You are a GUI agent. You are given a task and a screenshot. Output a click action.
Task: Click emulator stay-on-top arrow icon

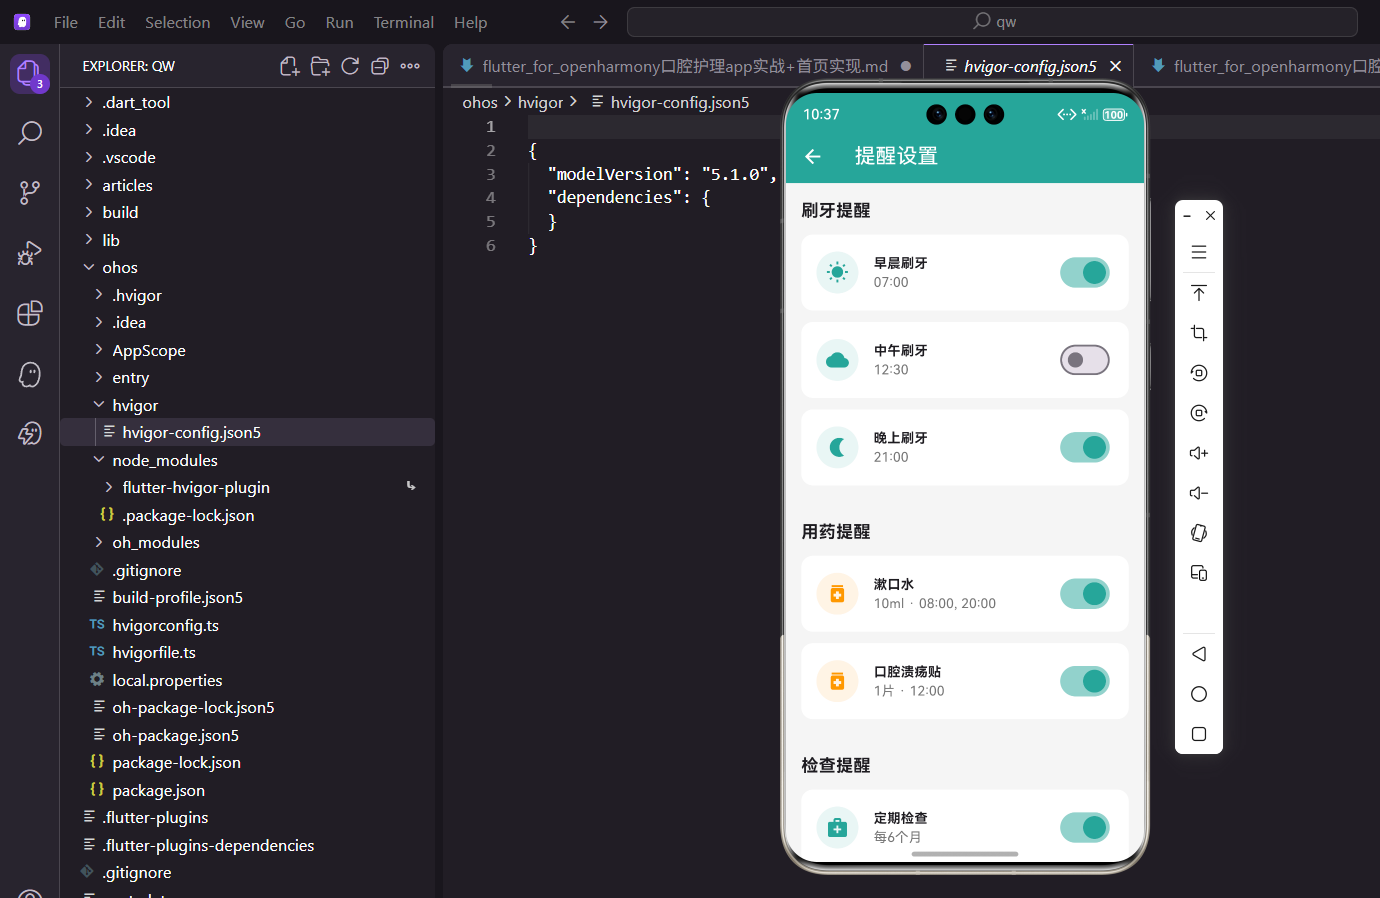[x=1199, y=293]
